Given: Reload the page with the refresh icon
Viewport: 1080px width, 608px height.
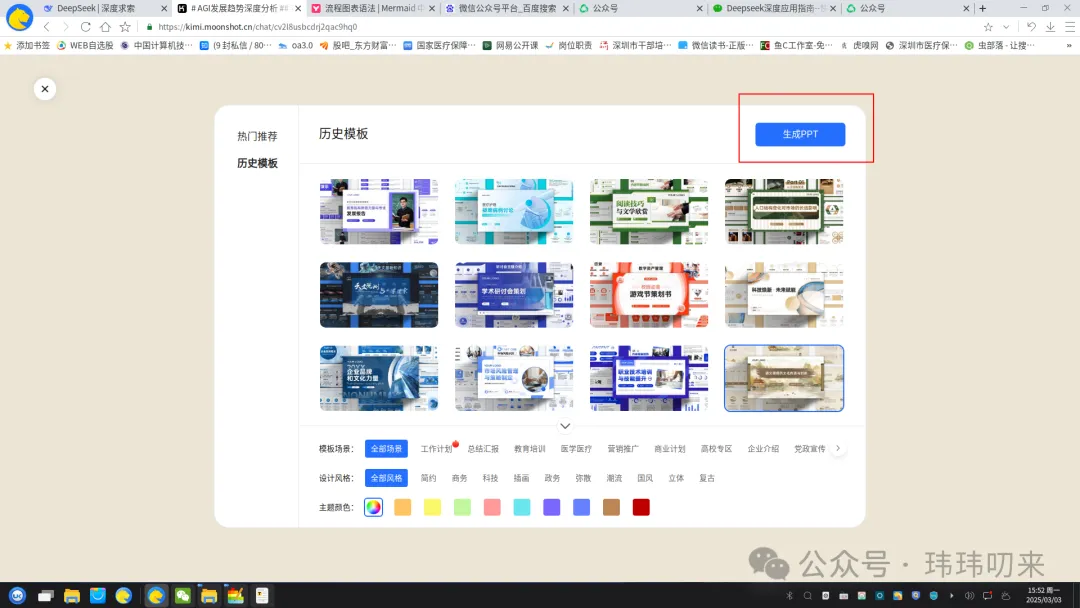Looking at the screenshot, I should 85,27.
